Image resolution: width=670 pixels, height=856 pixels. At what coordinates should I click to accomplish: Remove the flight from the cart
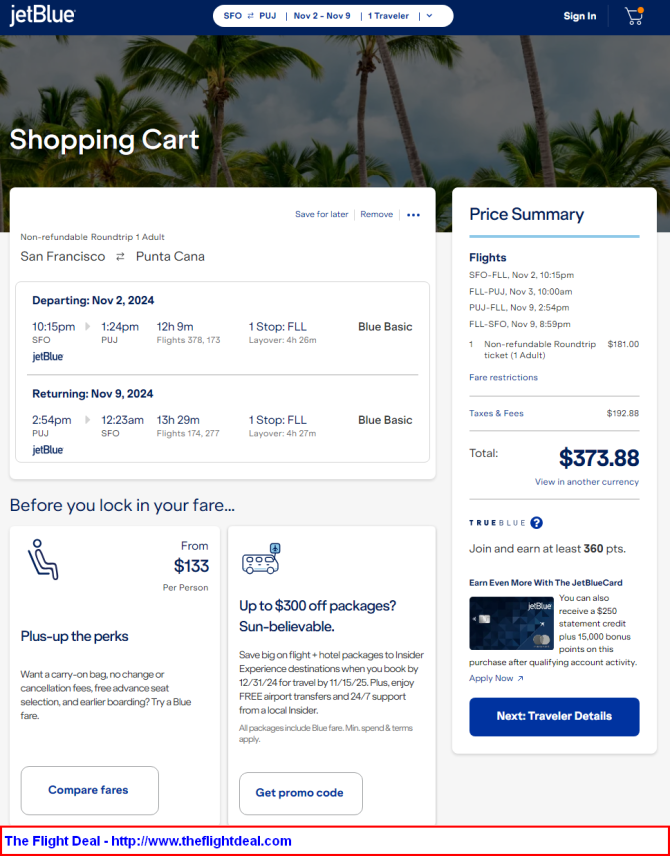click(x=377, y=215)
